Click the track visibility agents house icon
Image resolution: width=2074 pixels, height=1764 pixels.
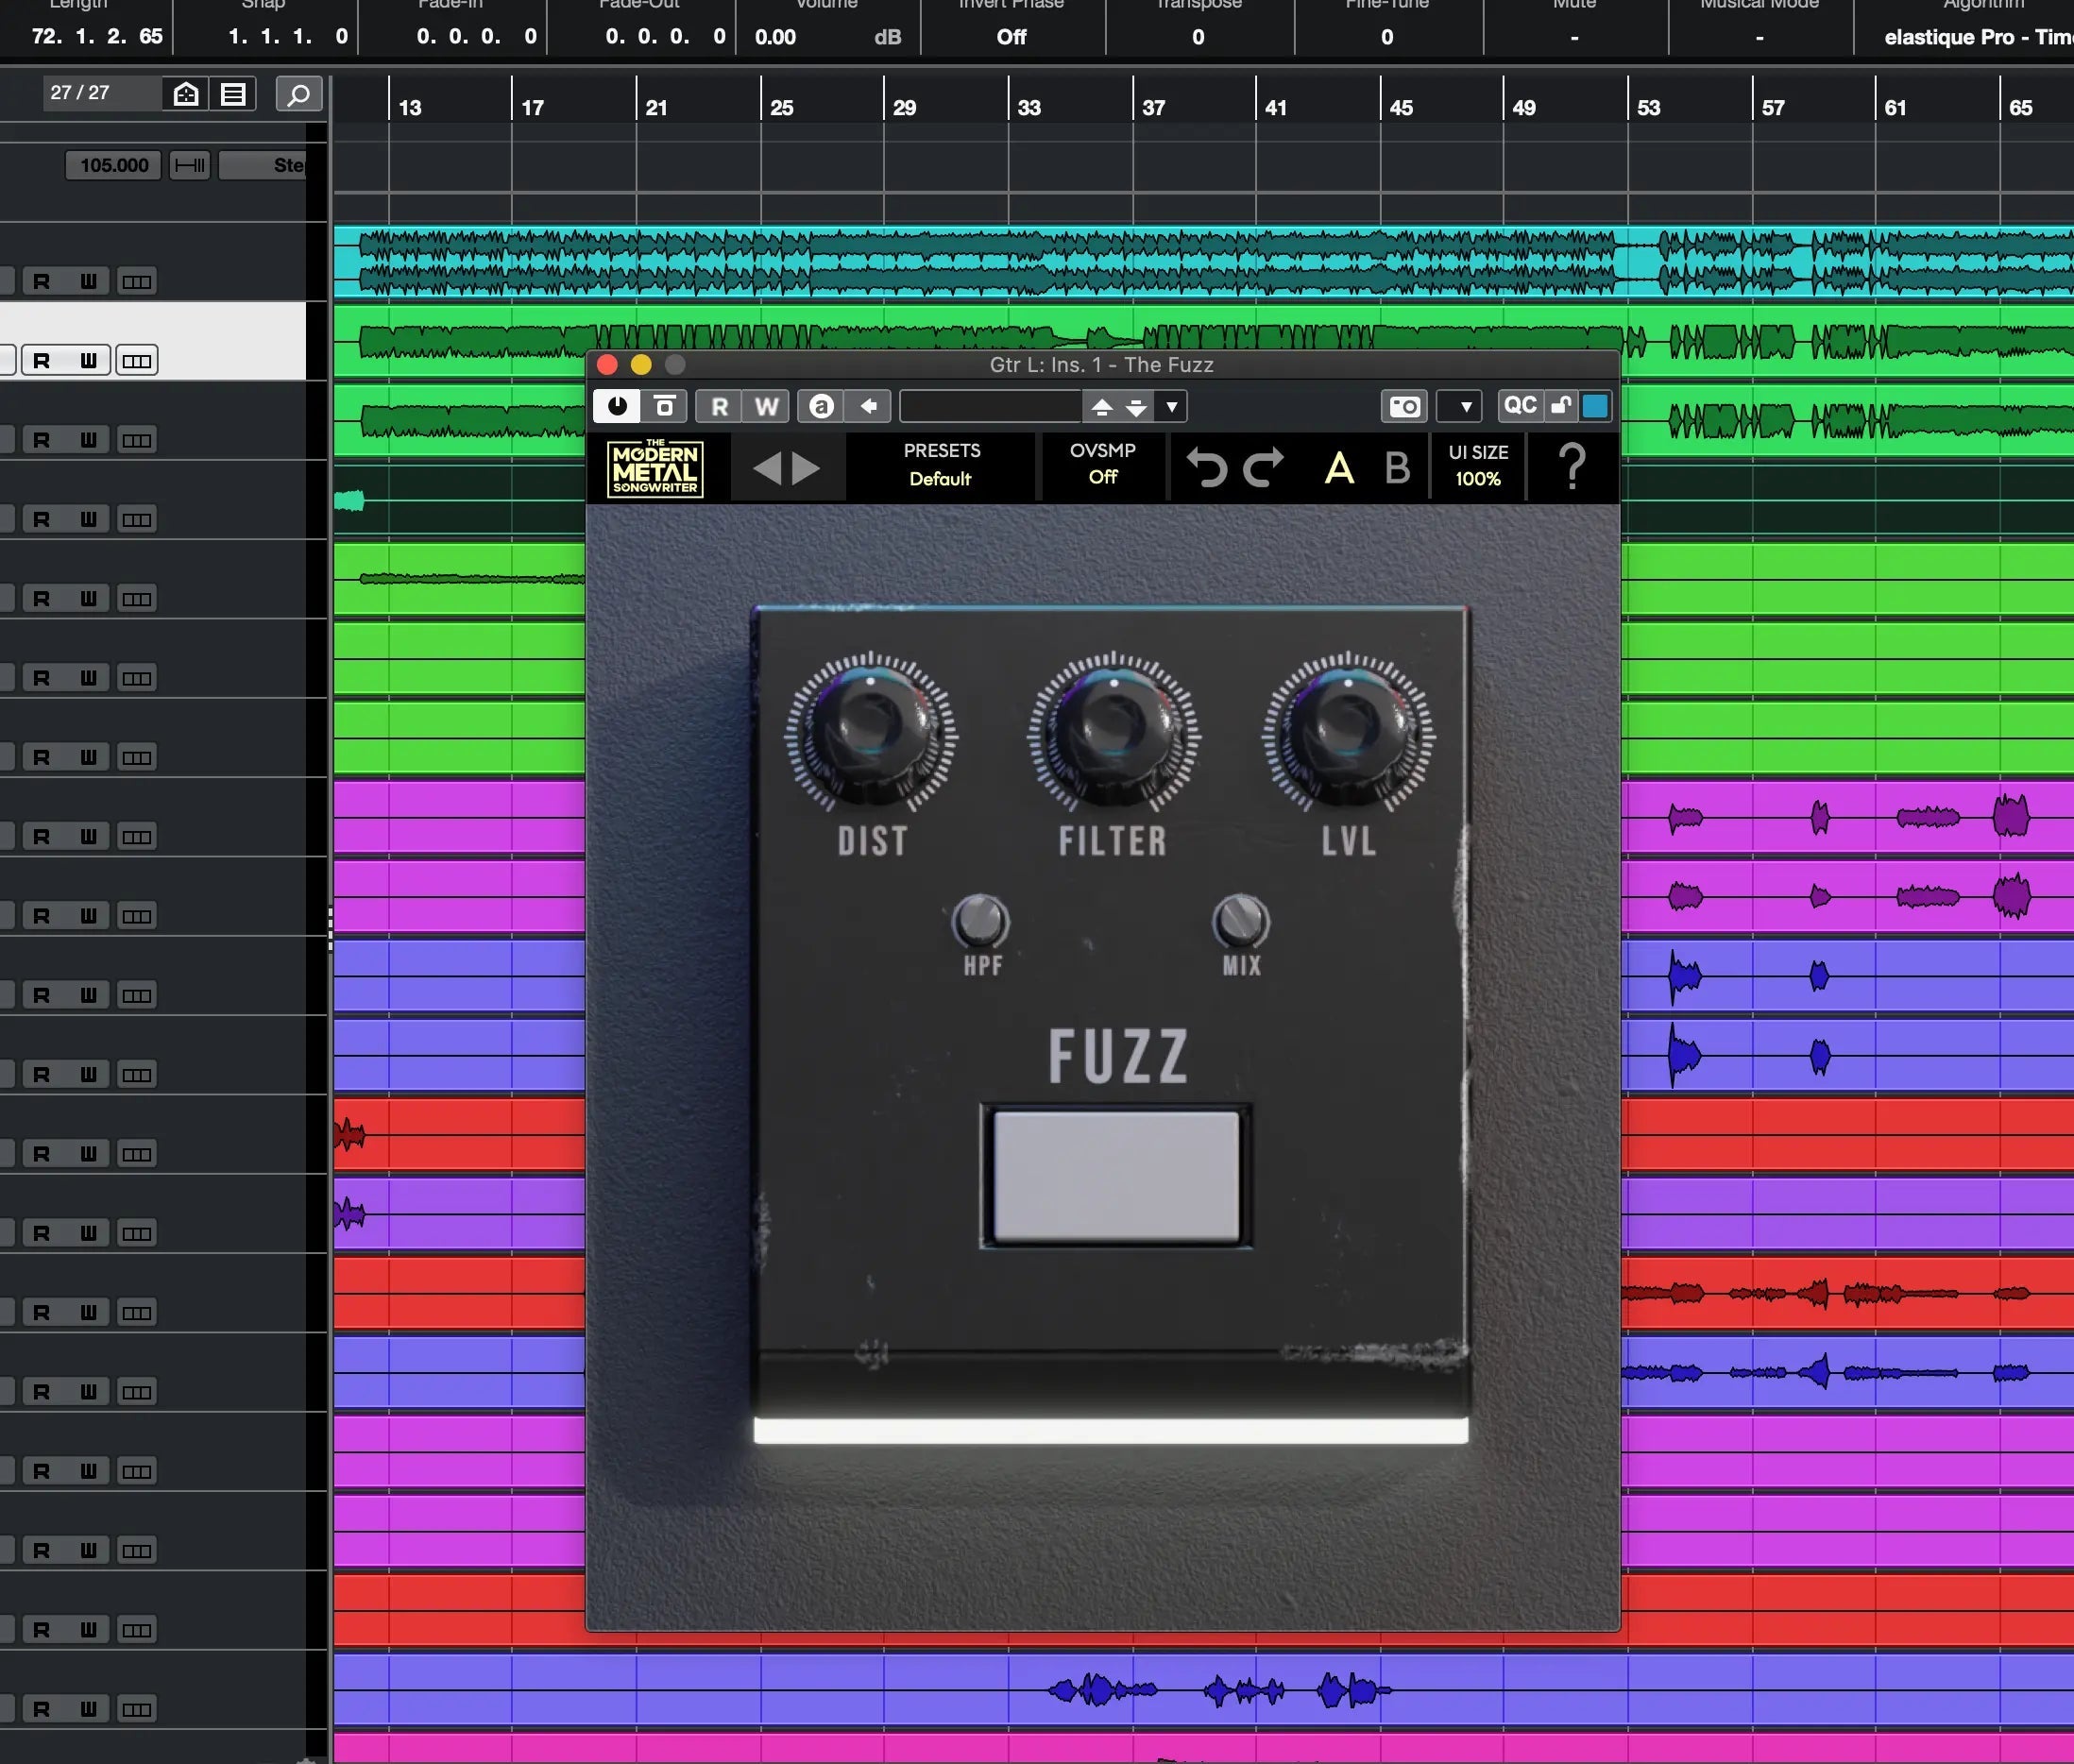186,94
